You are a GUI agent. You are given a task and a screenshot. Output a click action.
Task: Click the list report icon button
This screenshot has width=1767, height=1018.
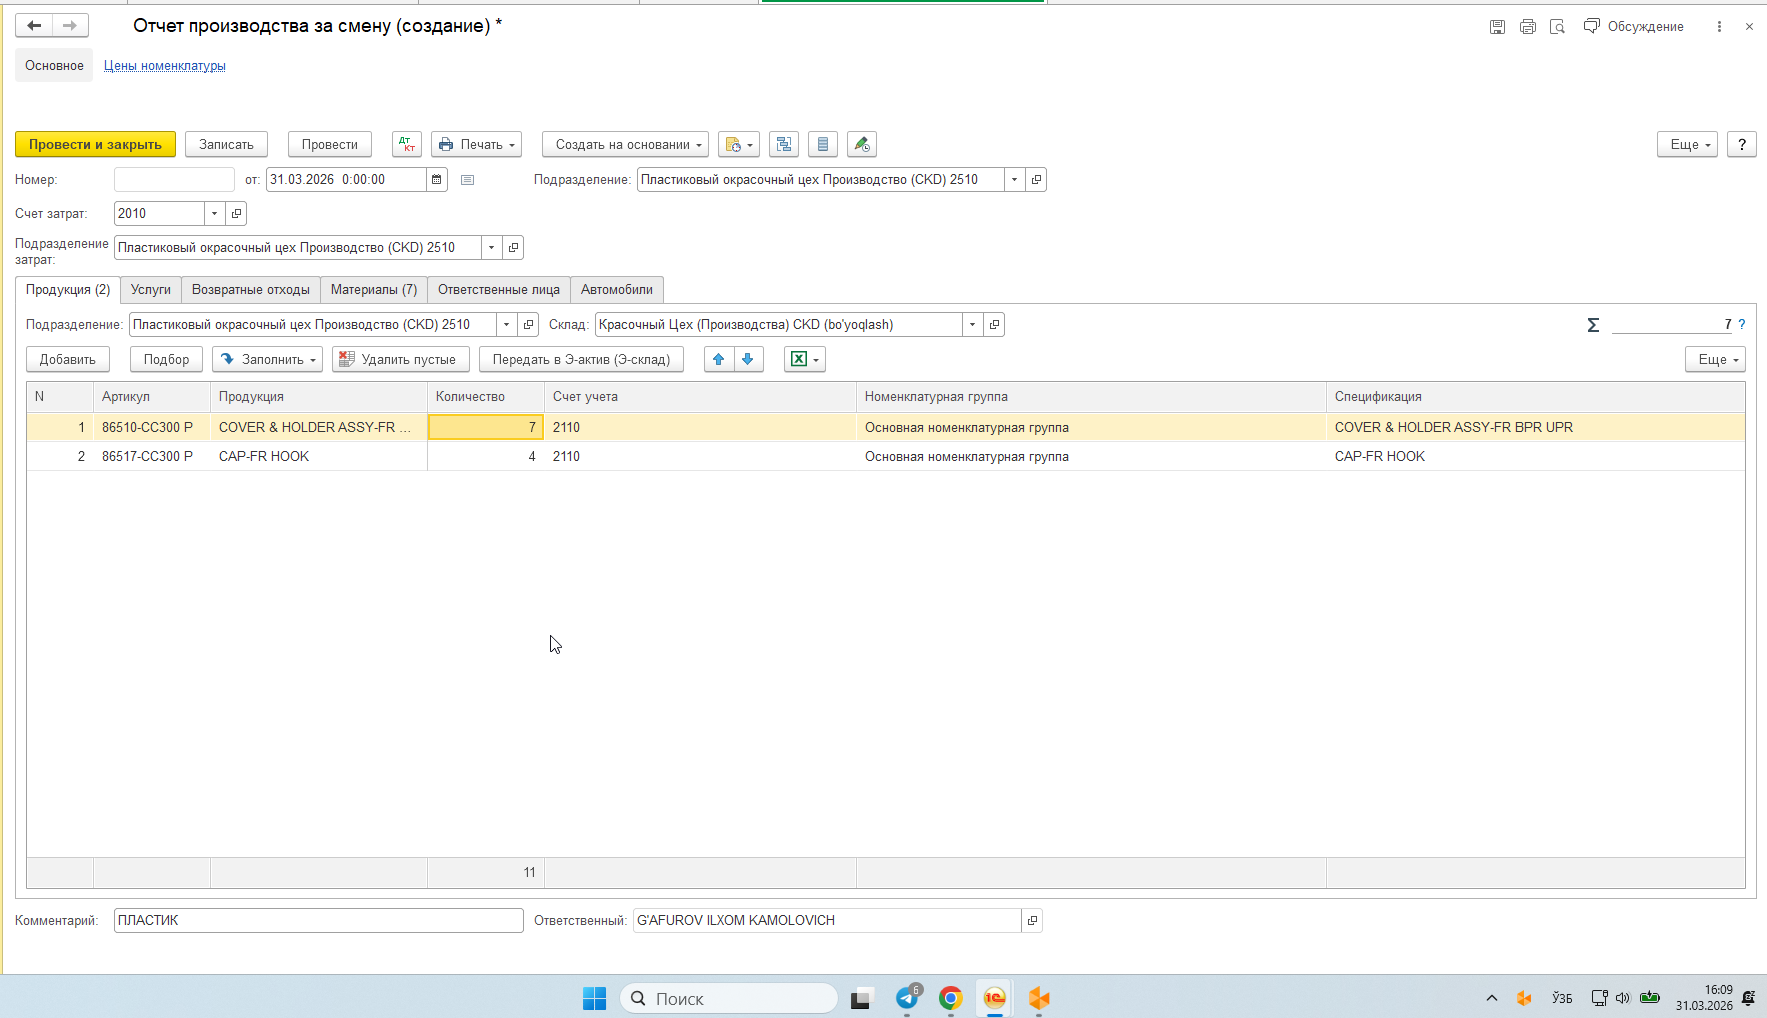click(823, 144)
